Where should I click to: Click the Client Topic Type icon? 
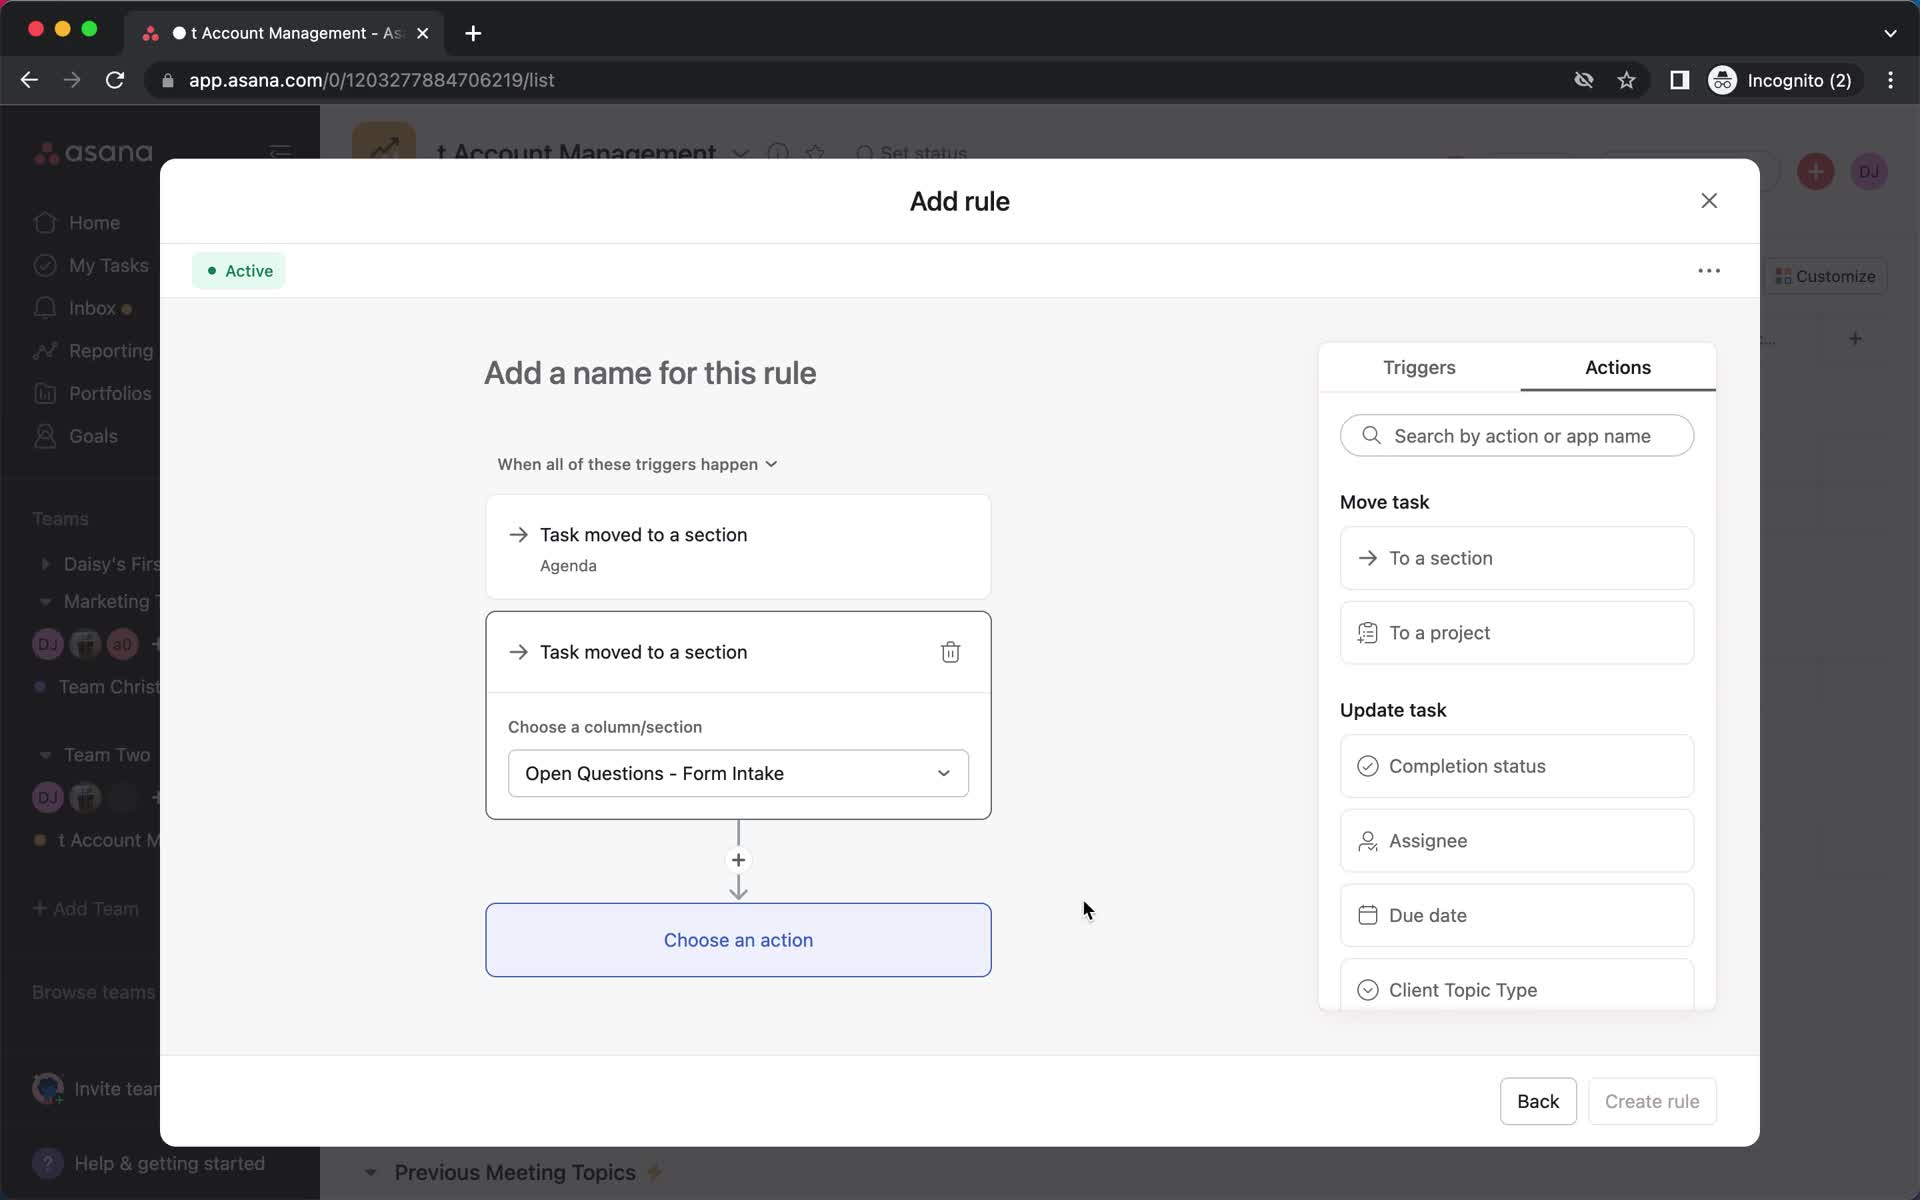[1367, 990]
